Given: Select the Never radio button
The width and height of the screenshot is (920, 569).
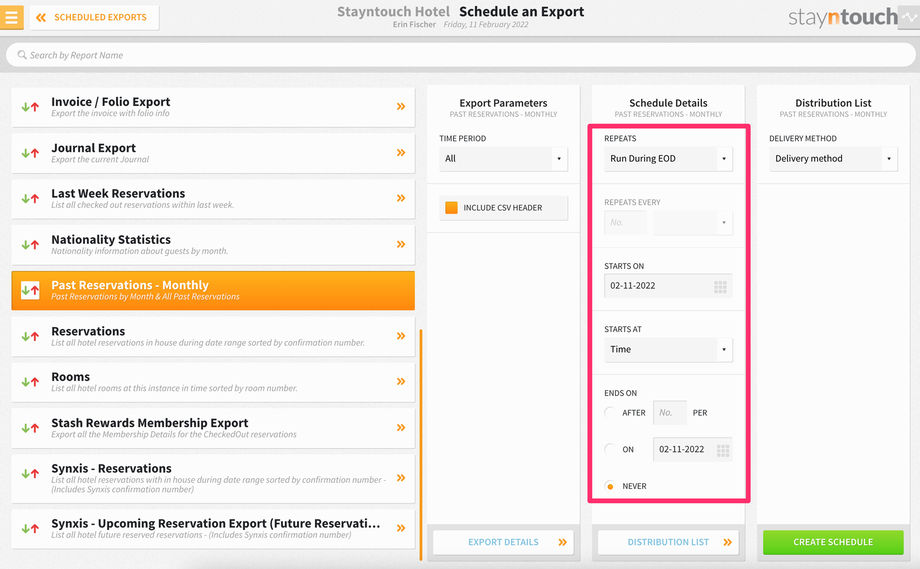Looking at the screenshot, I should click(610, 486).
